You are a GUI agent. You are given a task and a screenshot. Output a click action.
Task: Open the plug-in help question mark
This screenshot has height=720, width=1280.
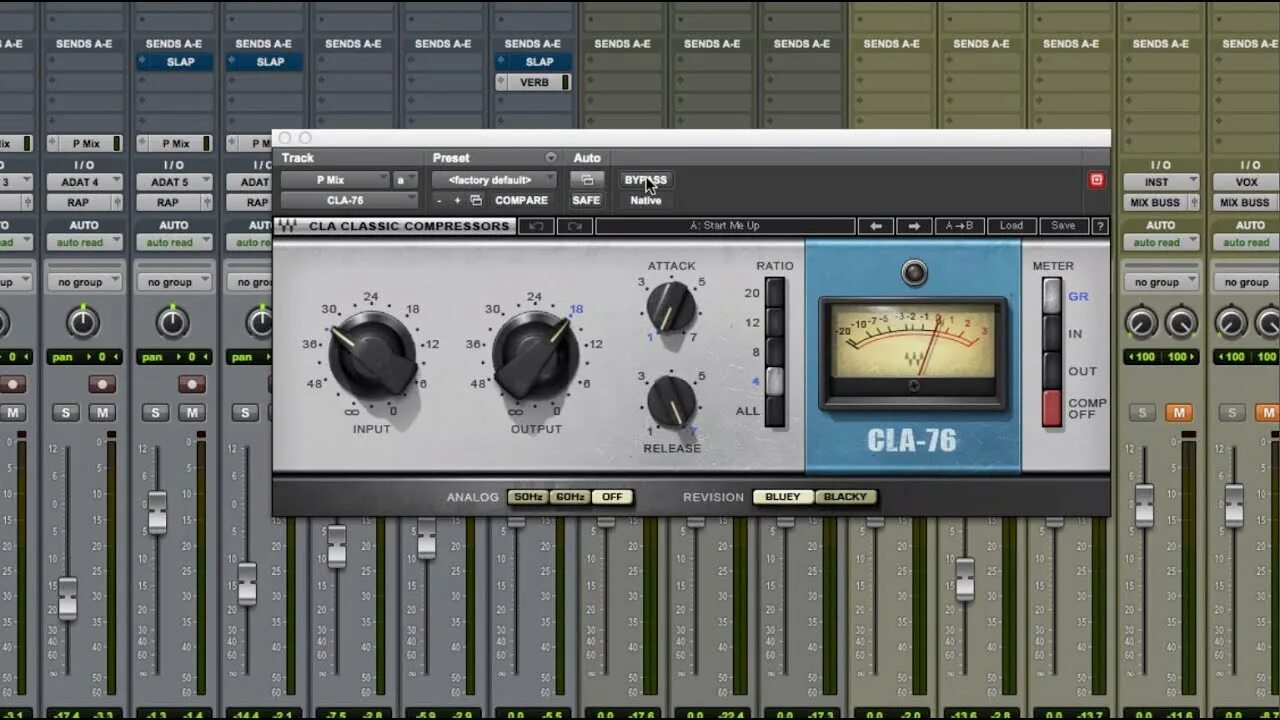coord(1100,226)
